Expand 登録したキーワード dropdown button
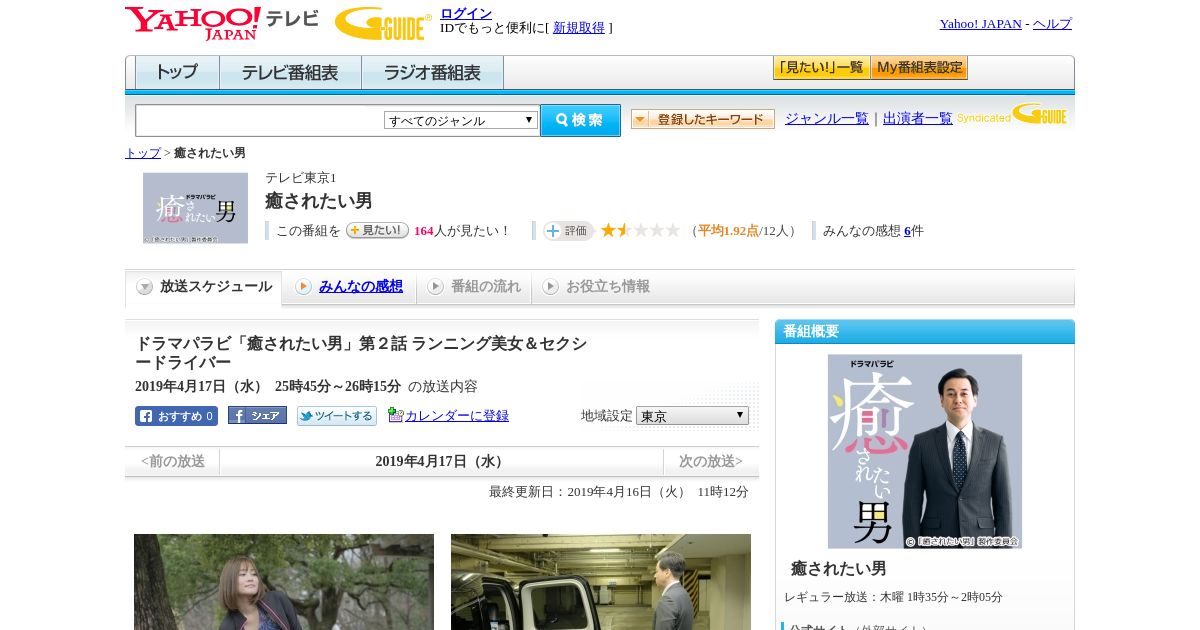This screenshot has width=1200, height=630. (703, 119)
